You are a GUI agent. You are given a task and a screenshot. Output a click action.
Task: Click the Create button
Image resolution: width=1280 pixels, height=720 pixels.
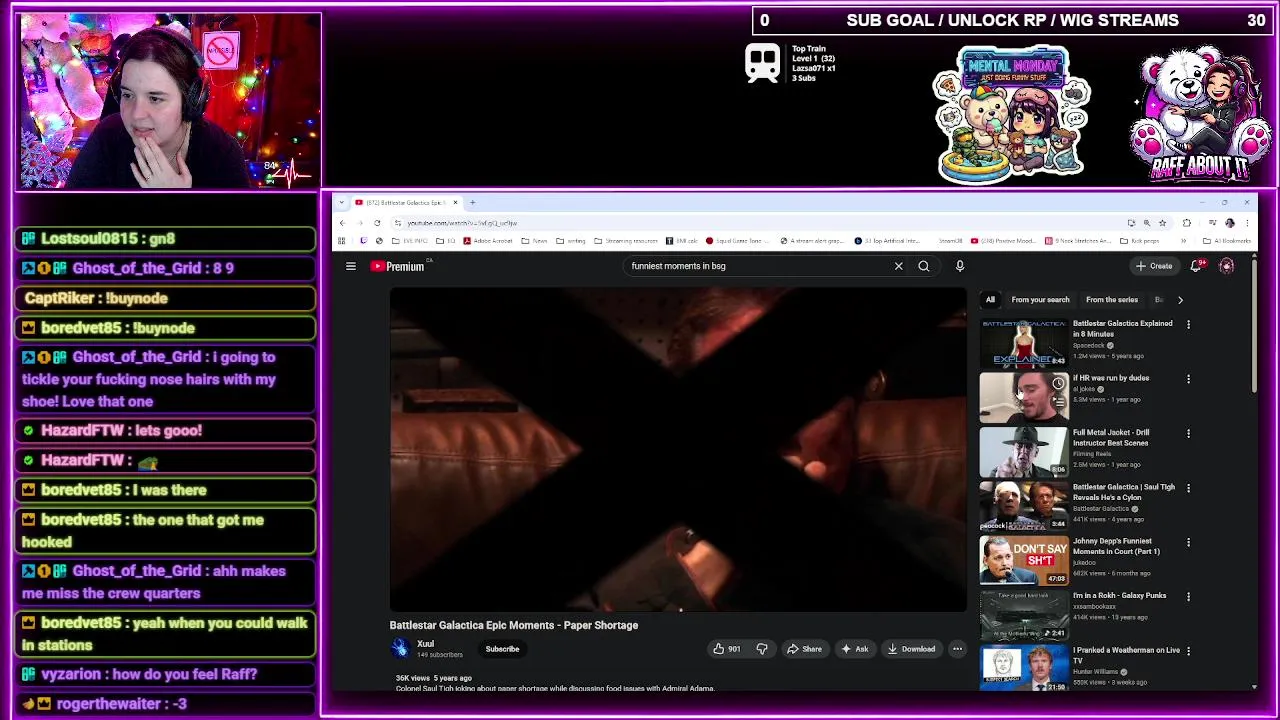tap(1154, 266)
